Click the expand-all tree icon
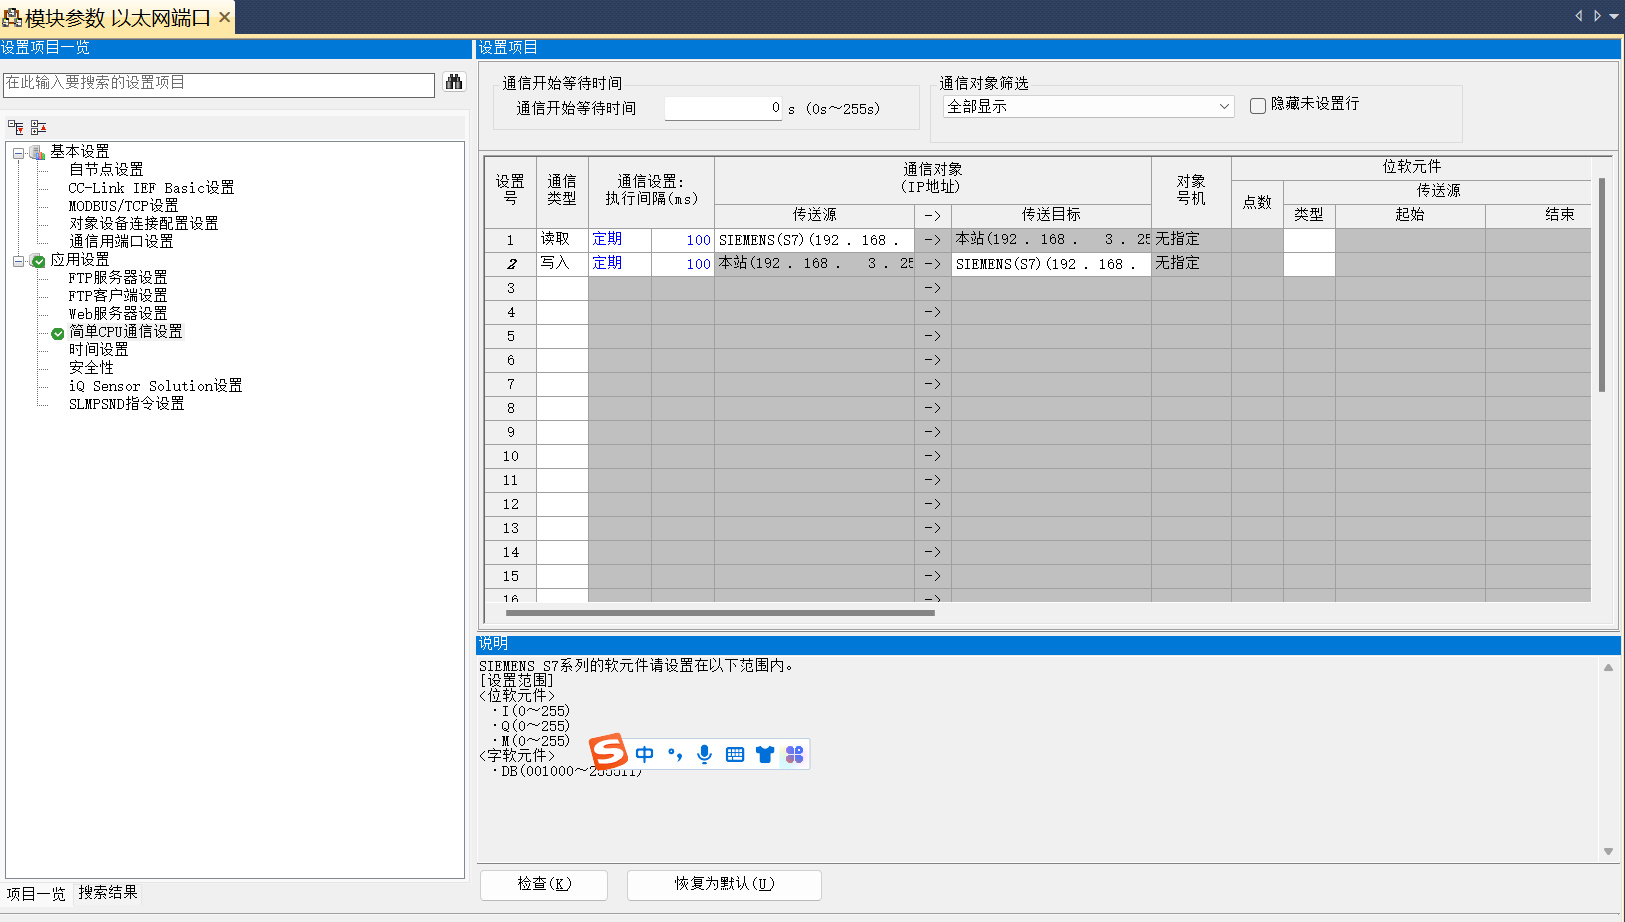 click(x=16, y=127)
